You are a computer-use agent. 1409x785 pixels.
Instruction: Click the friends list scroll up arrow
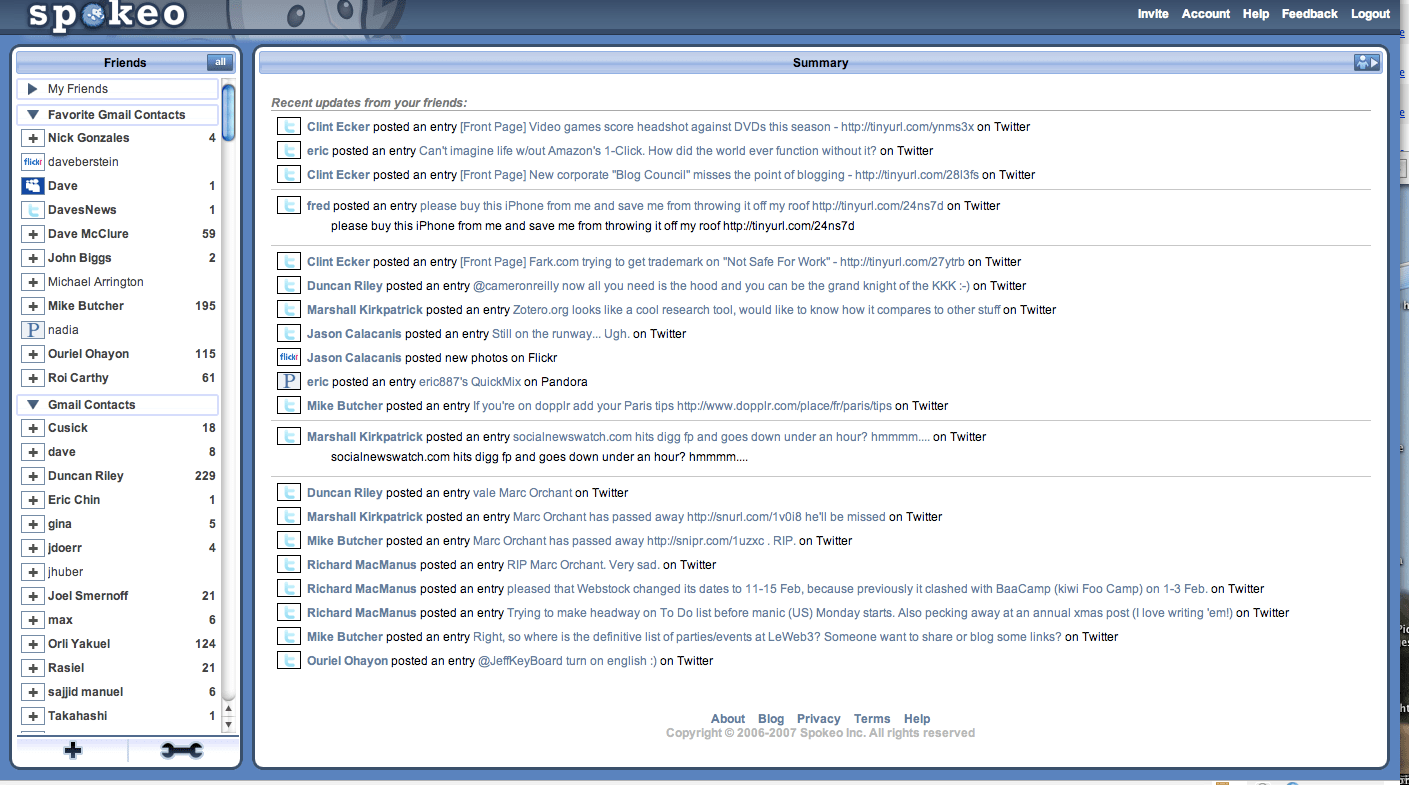228,708
